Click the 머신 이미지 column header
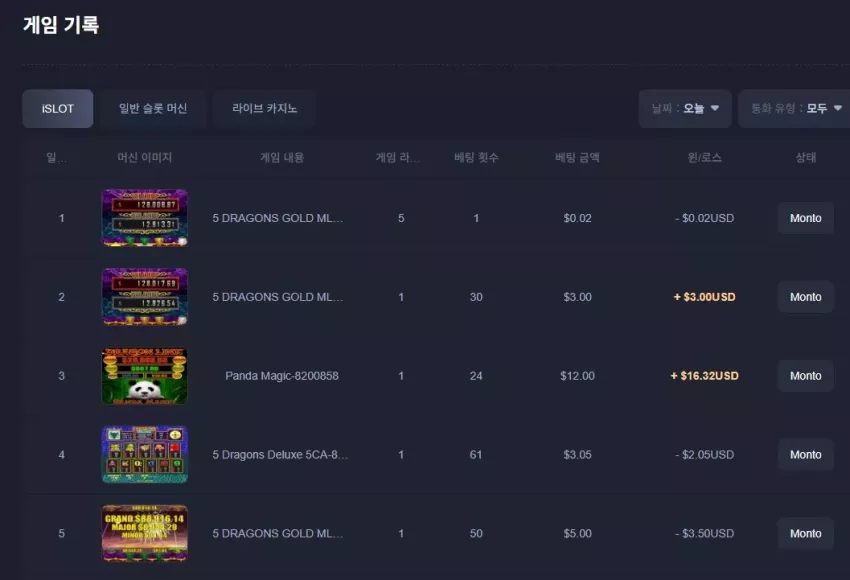The width and height of the screenshot is (850, 580). tap(145, 157)
